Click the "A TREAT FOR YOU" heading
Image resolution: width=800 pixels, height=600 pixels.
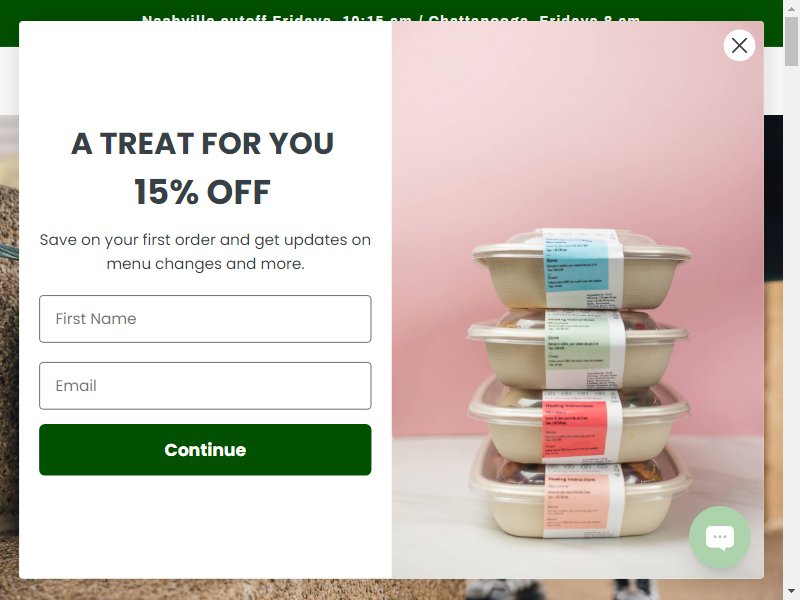[203, 143]
